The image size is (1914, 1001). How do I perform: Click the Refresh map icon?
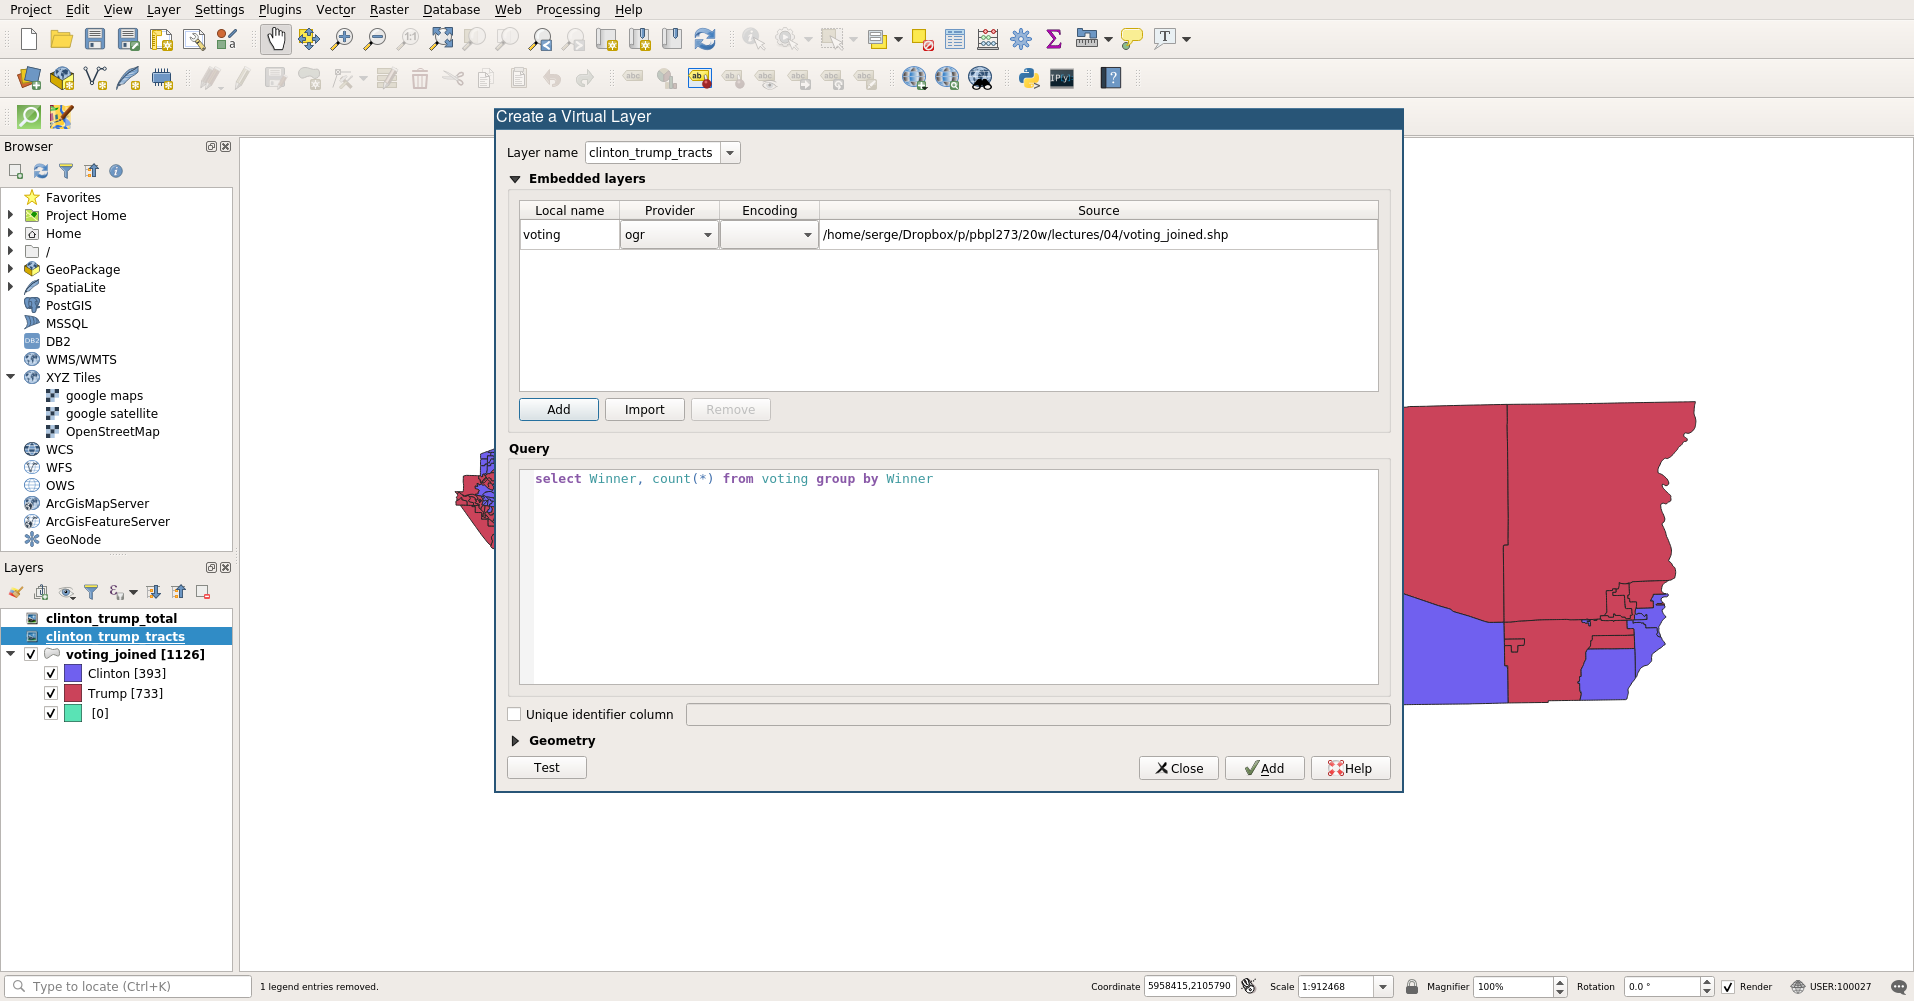705,39
